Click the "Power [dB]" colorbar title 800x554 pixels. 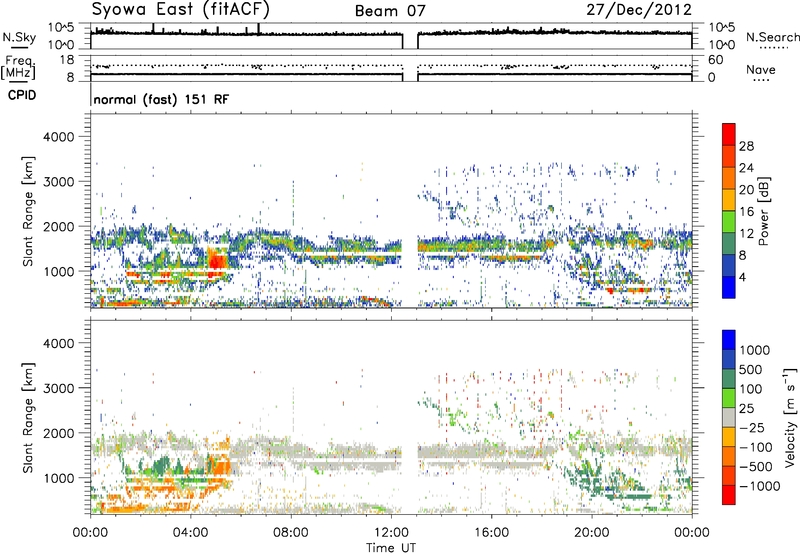click(763, 212)
